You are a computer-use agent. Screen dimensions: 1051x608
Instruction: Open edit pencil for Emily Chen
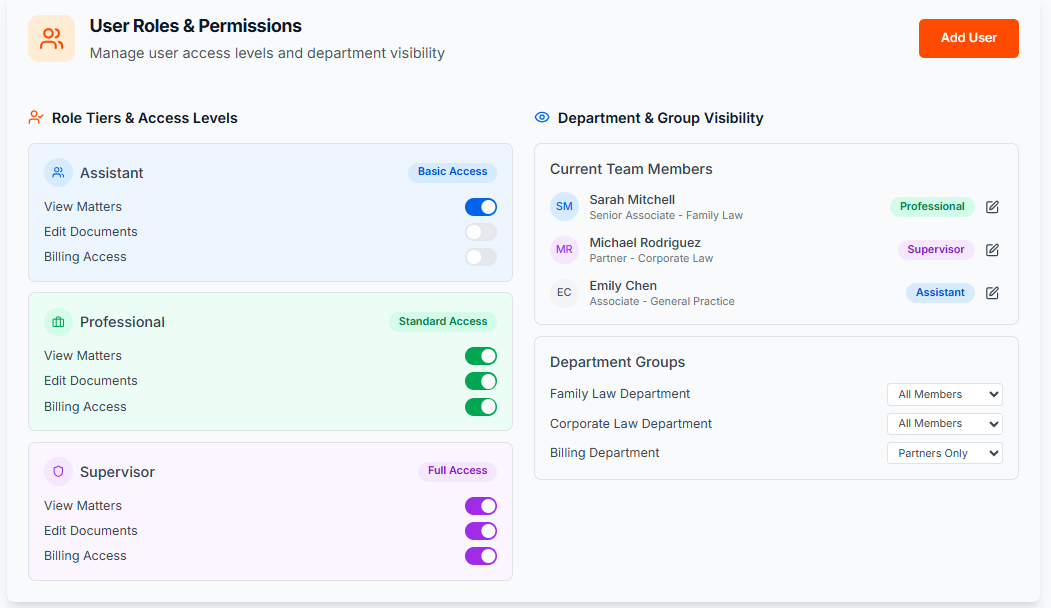click(992, 293)
